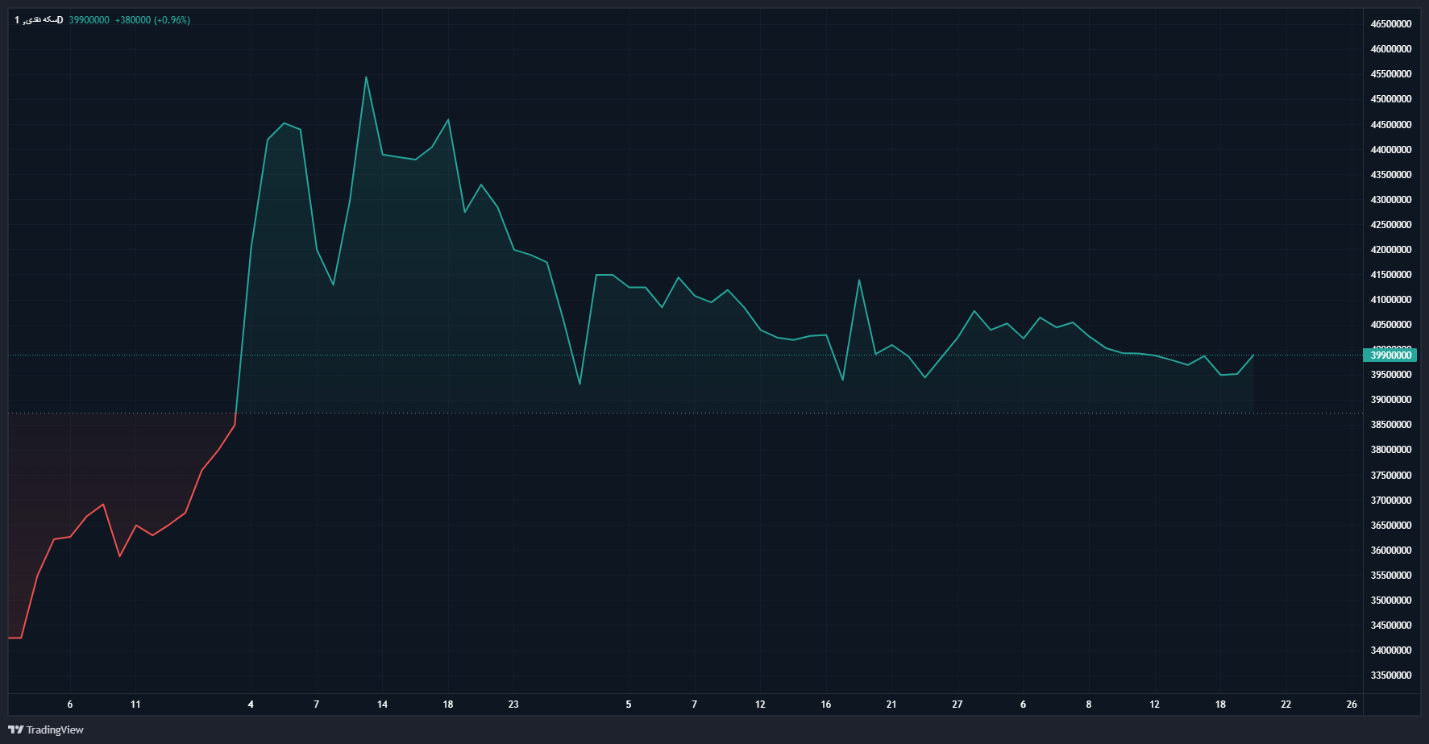Select the 23 date on the time axis
This screenshot has width=1429, height=744.
[x=513, y=705]
